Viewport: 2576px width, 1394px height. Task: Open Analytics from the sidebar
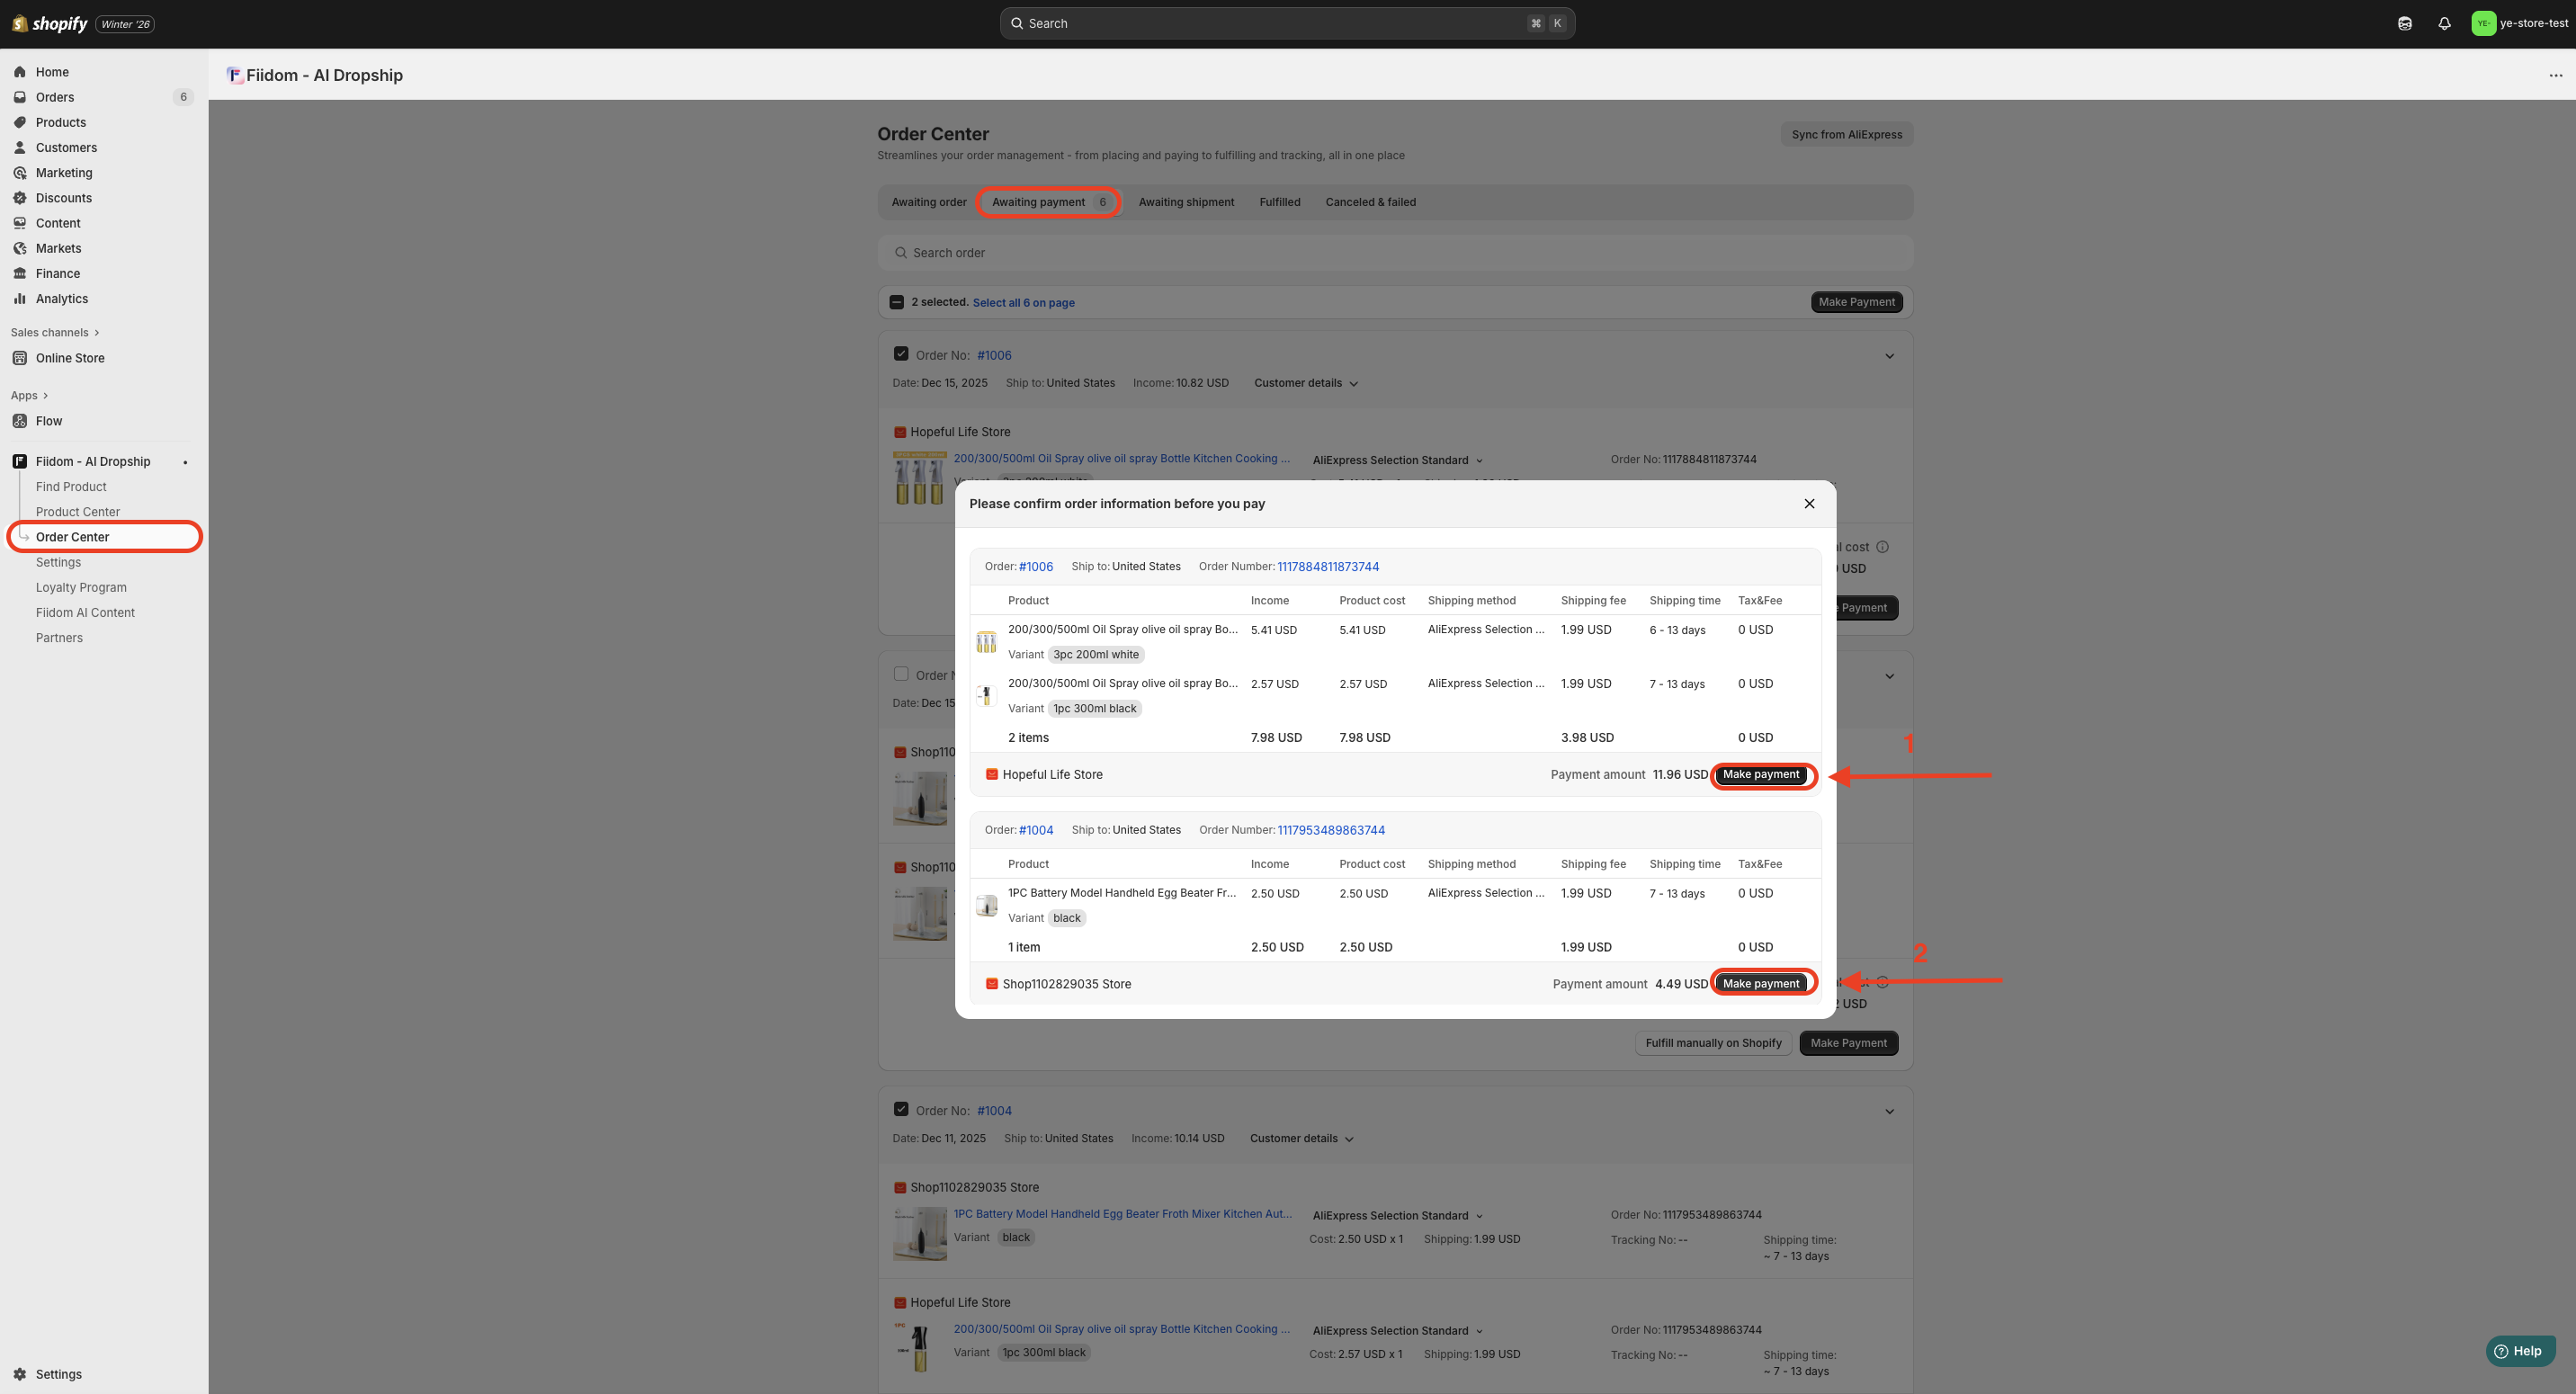(x=61, y=298)
